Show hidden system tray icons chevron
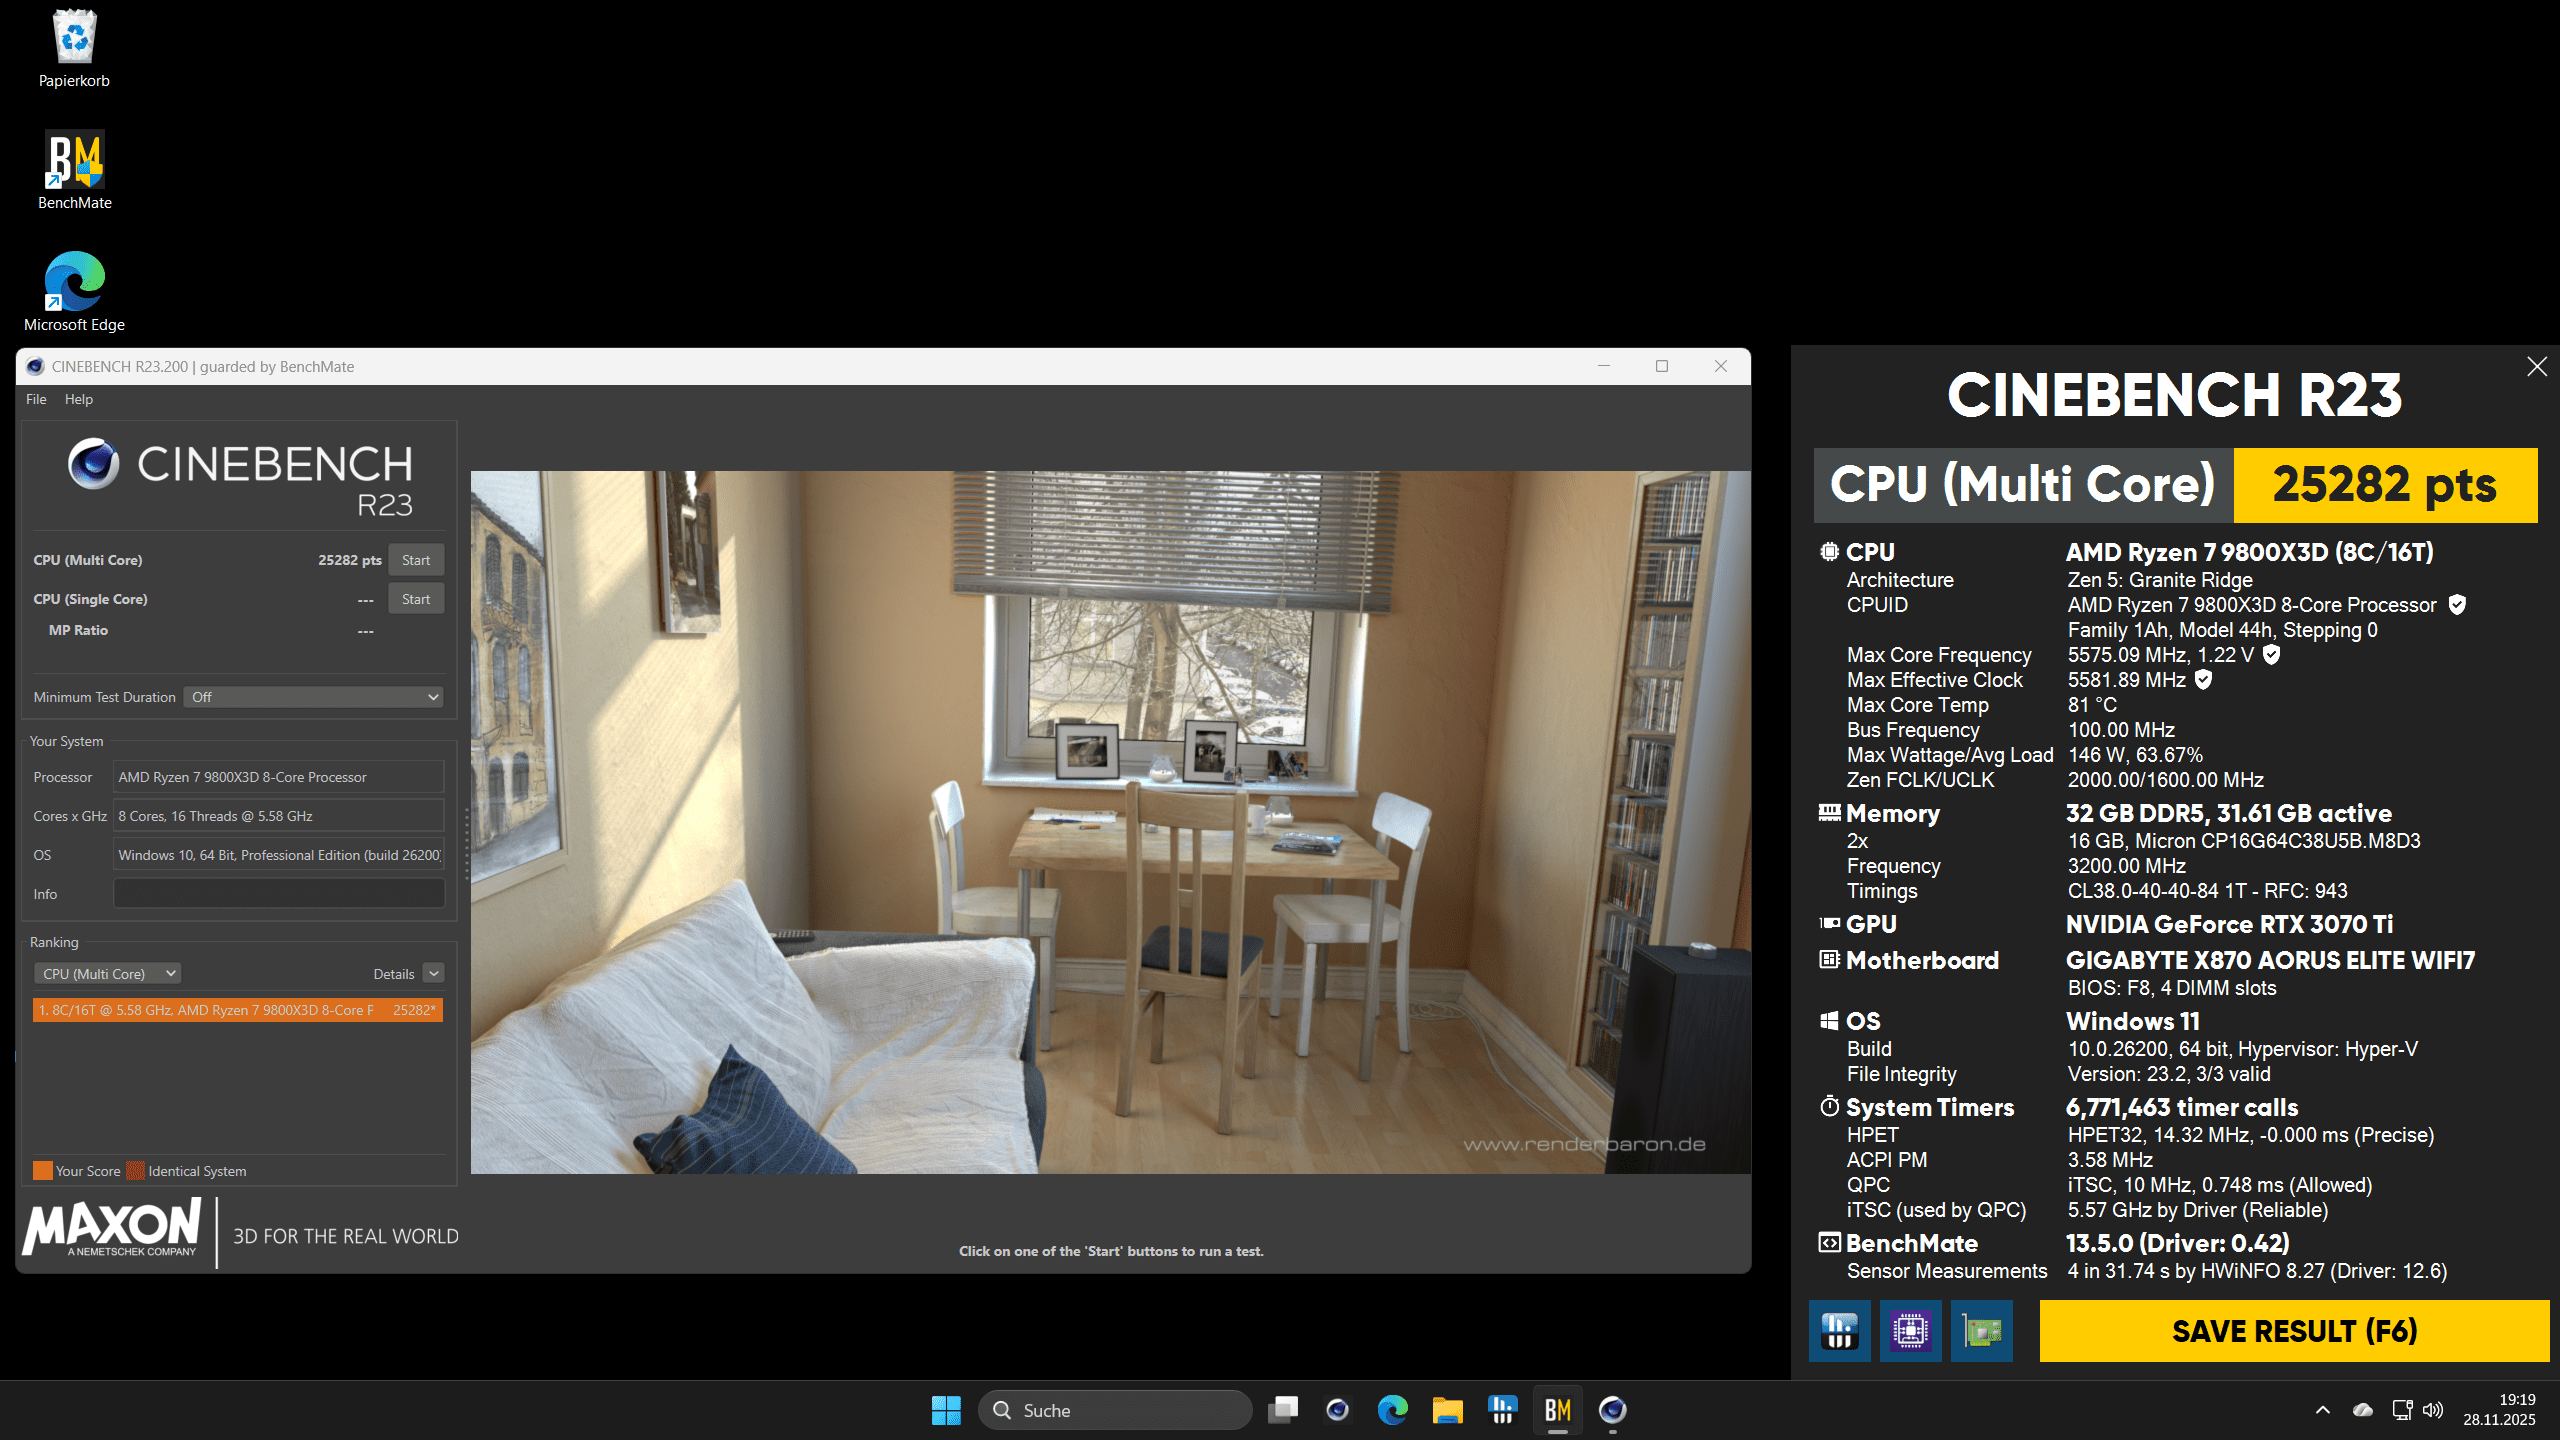Screen dimensions: 2560x1440 point(2322,1410)
